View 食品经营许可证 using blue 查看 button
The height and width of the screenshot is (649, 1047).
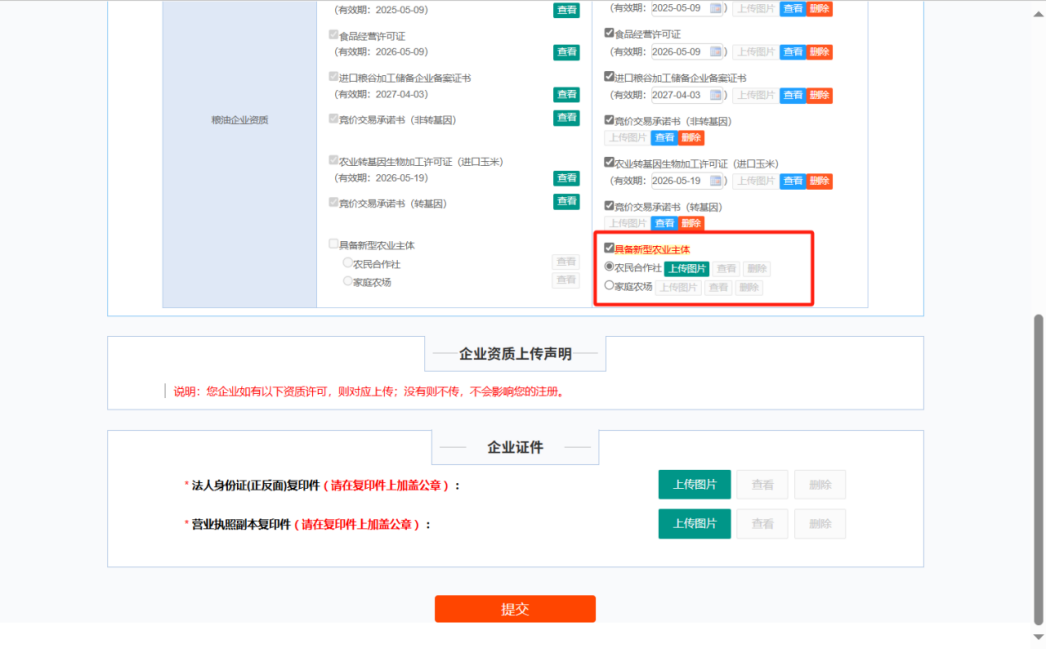[792, 52]
